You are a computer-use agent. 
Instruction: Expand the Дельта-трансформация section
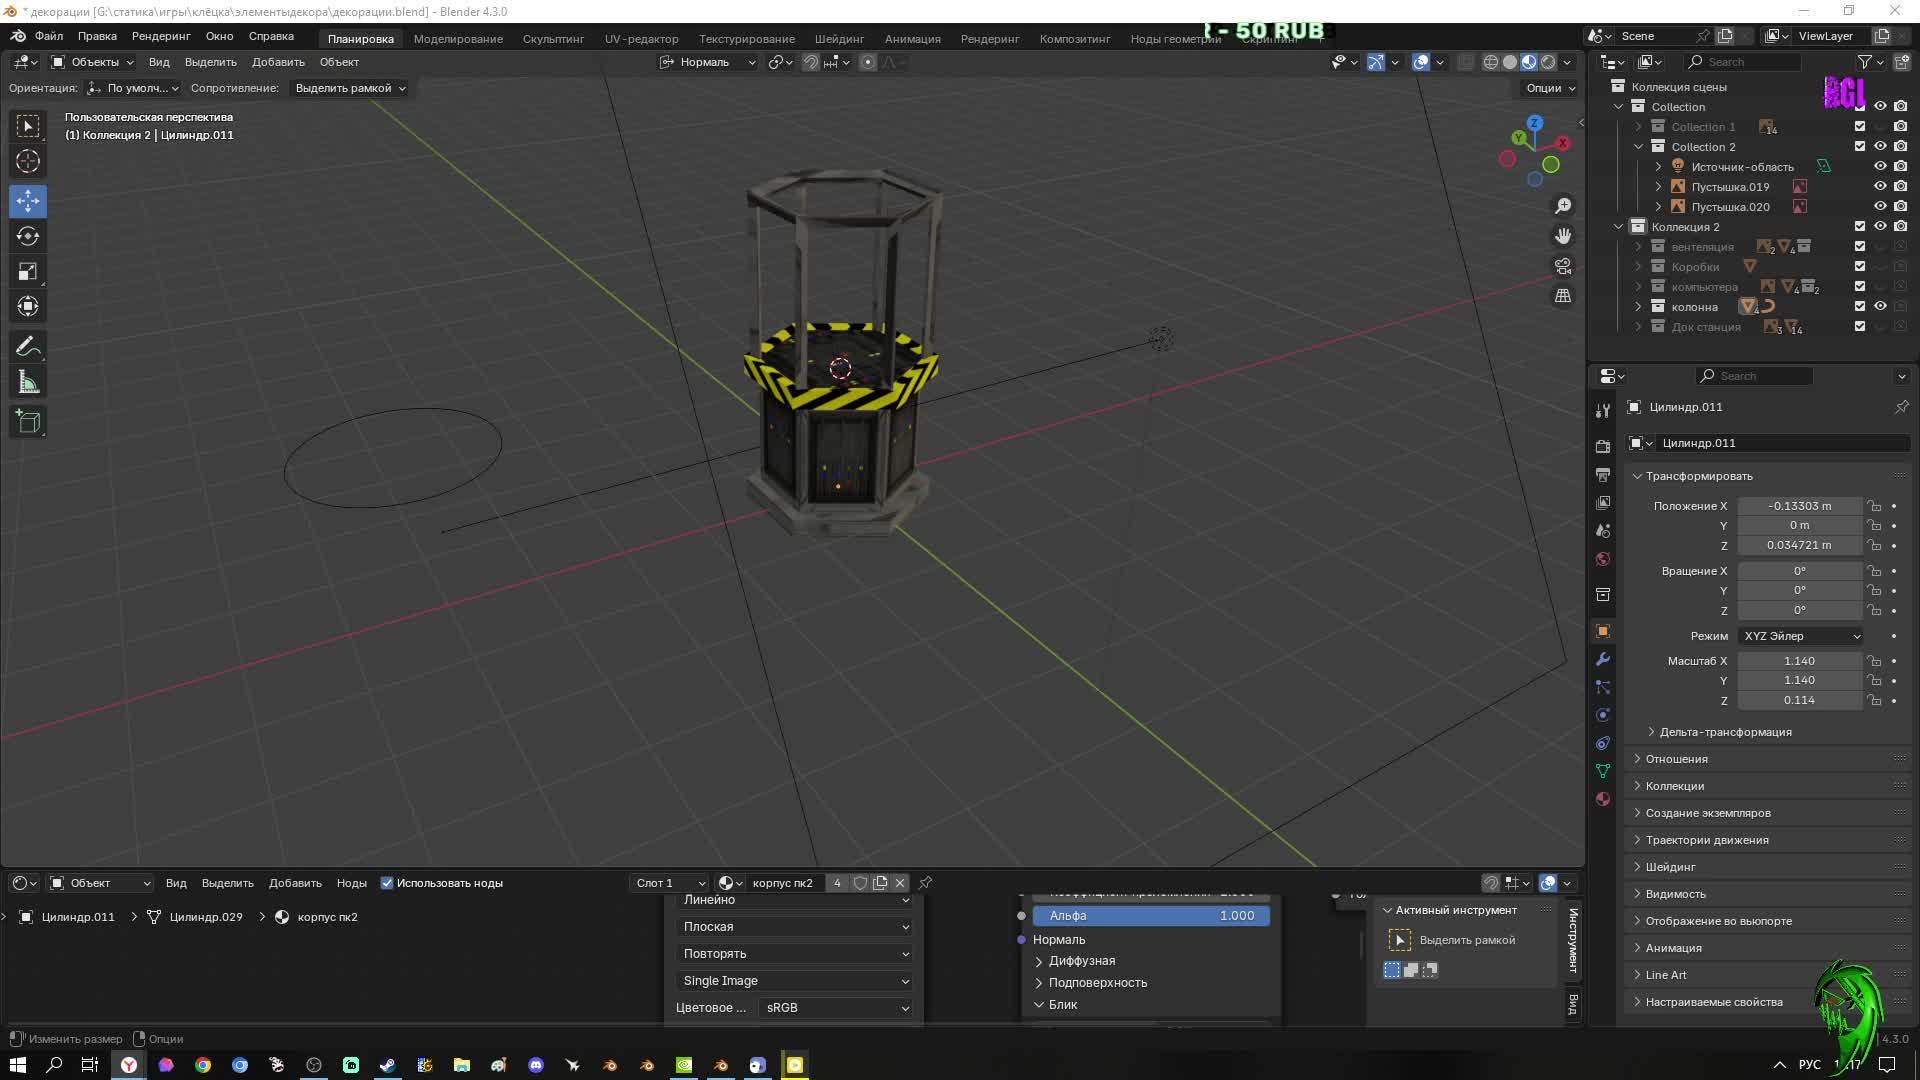[x=1725, y=732]
